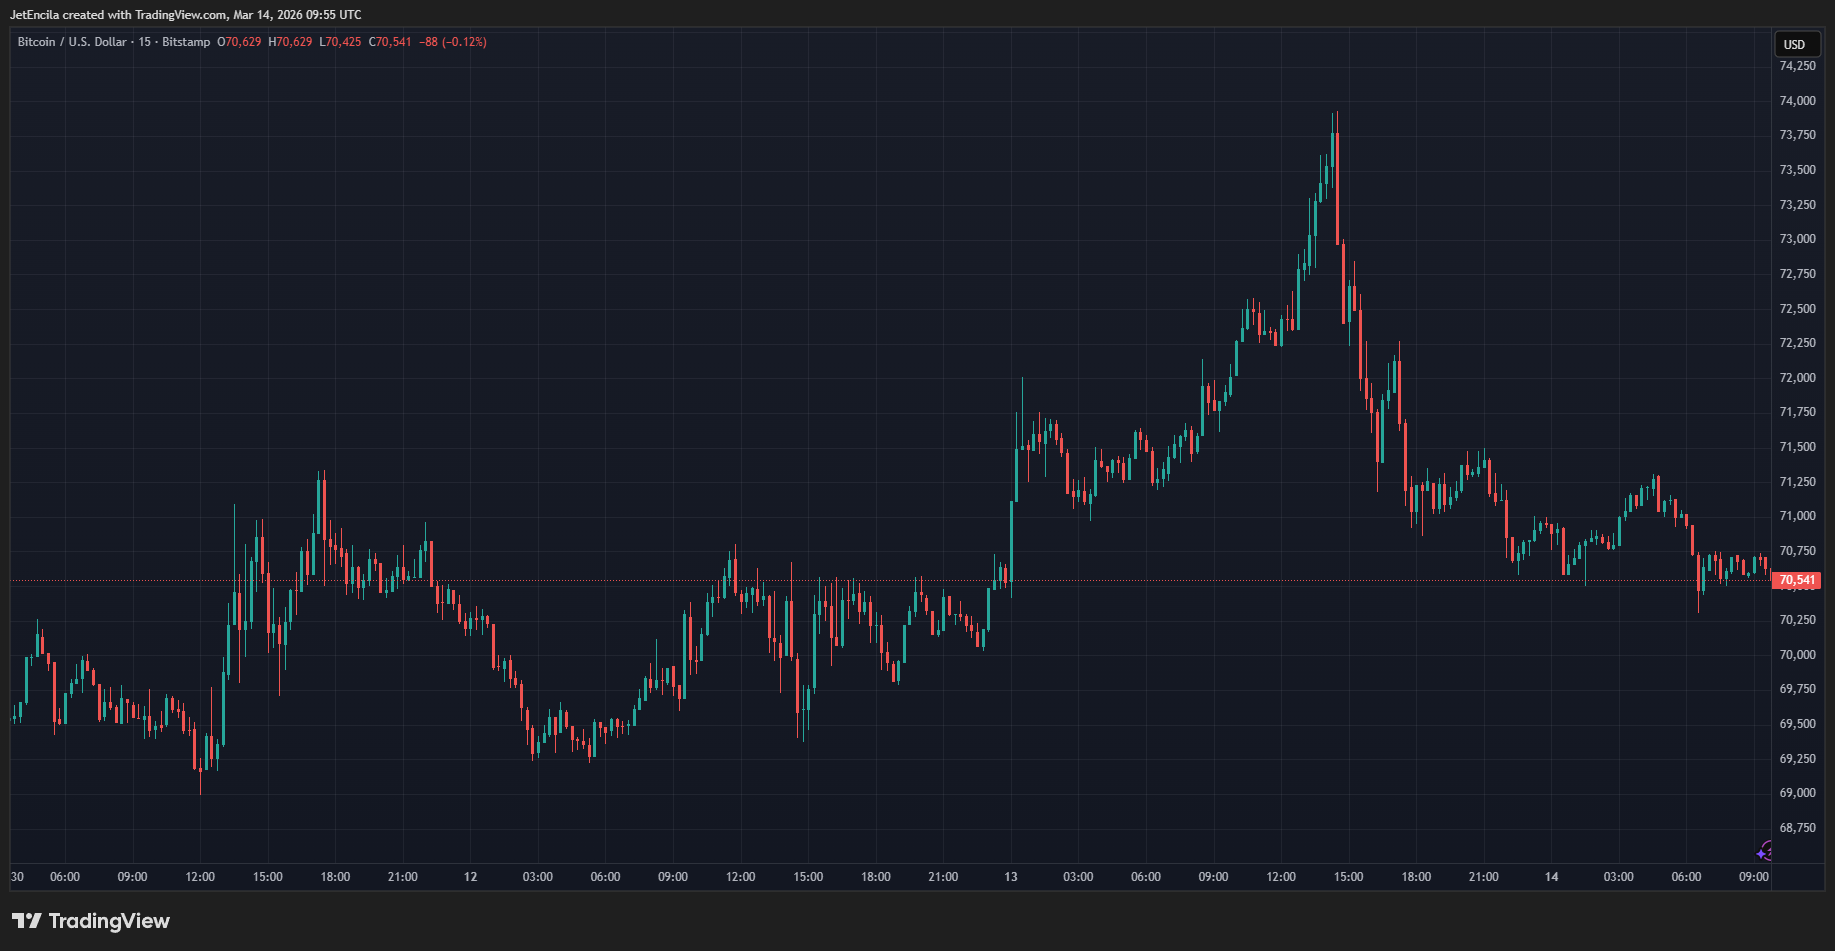Viewport: 1835px width, 951px height.
Task: Click the 68,750 price scale label
Action: (1797, 828)
